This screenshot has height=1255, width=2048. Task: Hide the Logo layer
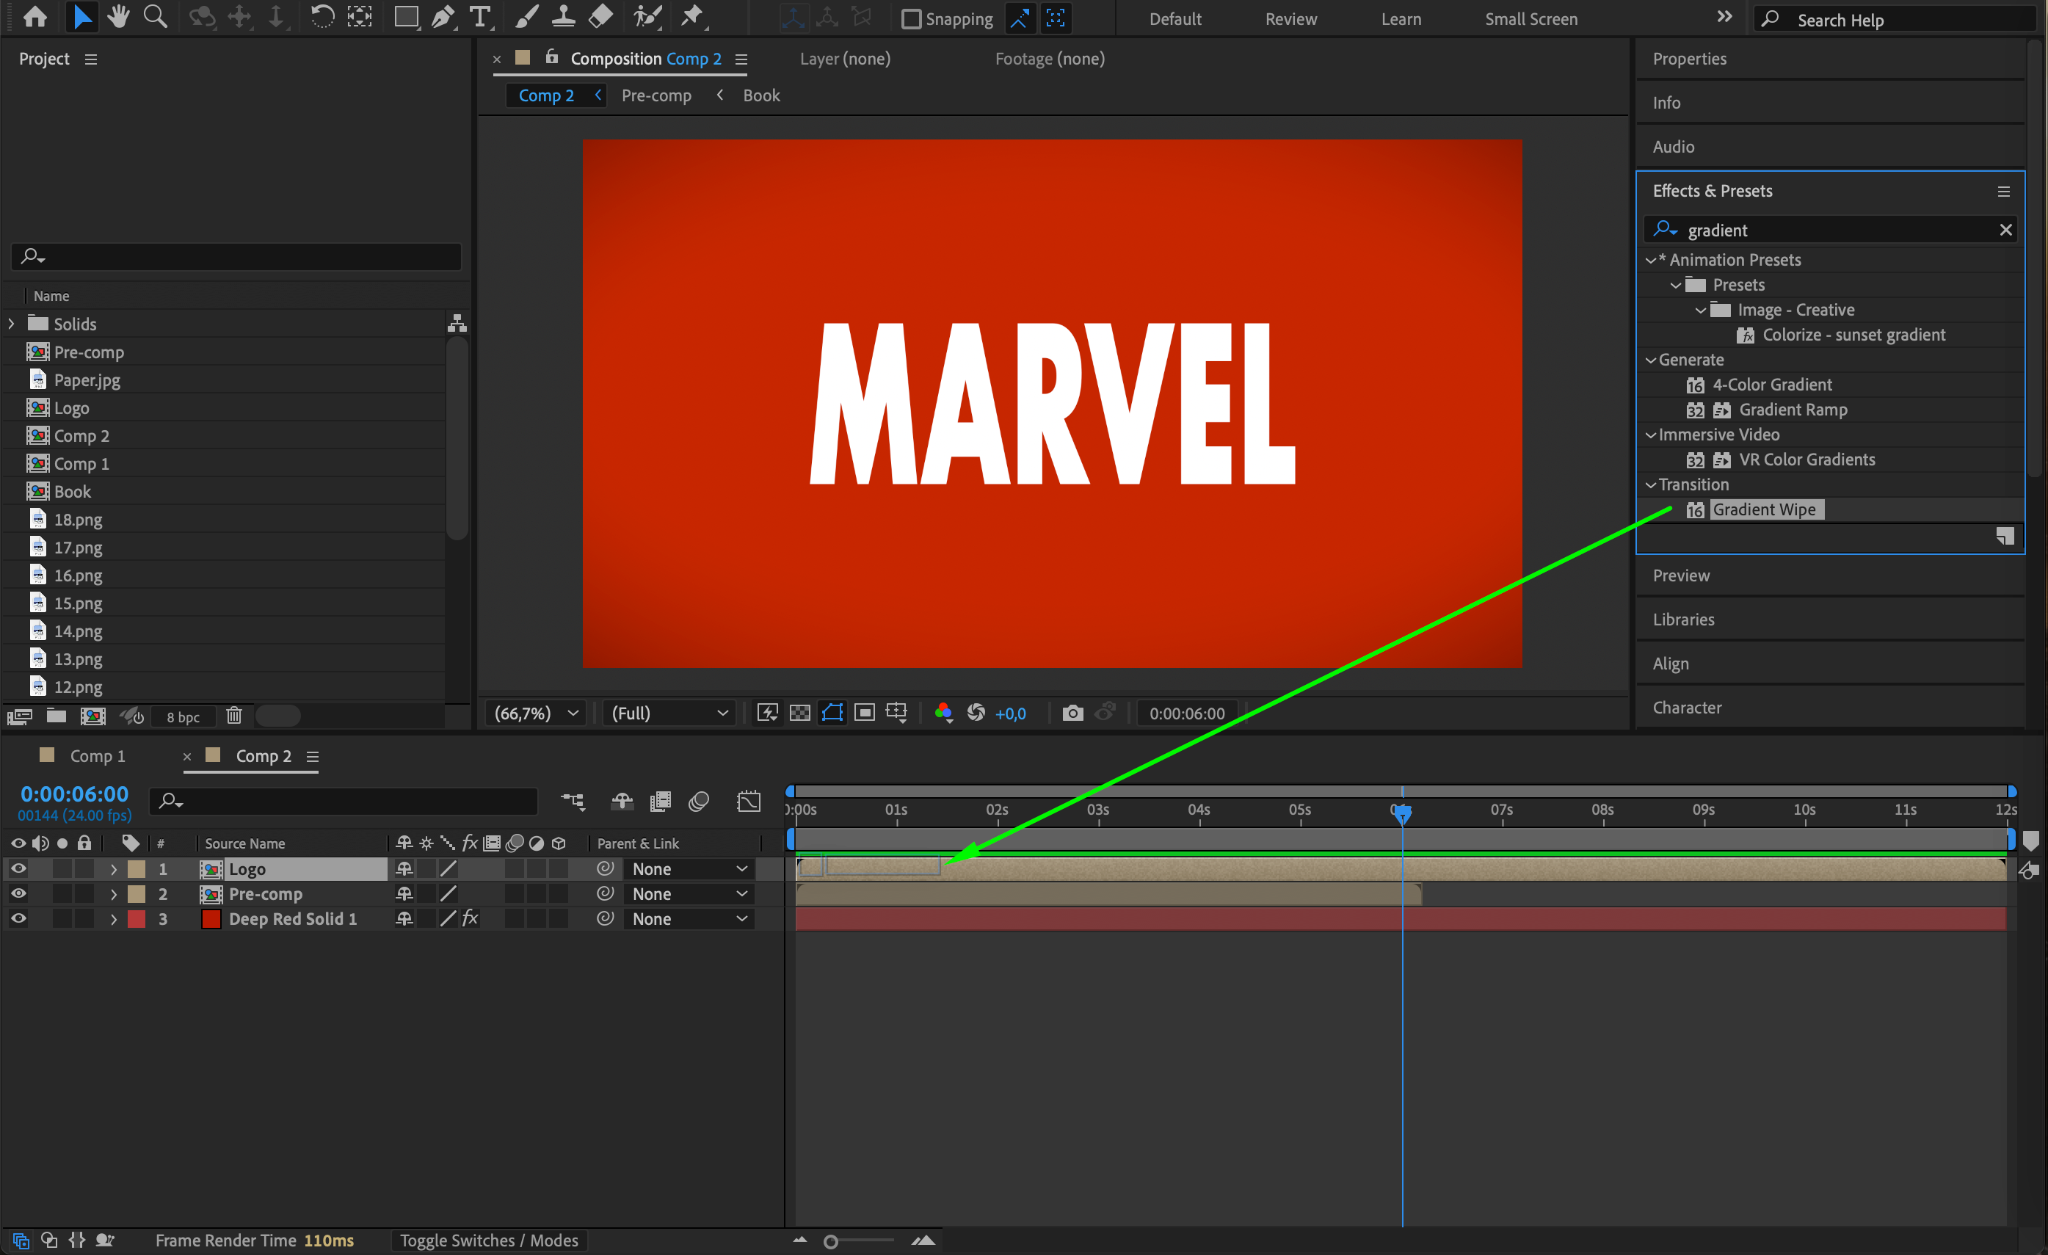[18, 869]
